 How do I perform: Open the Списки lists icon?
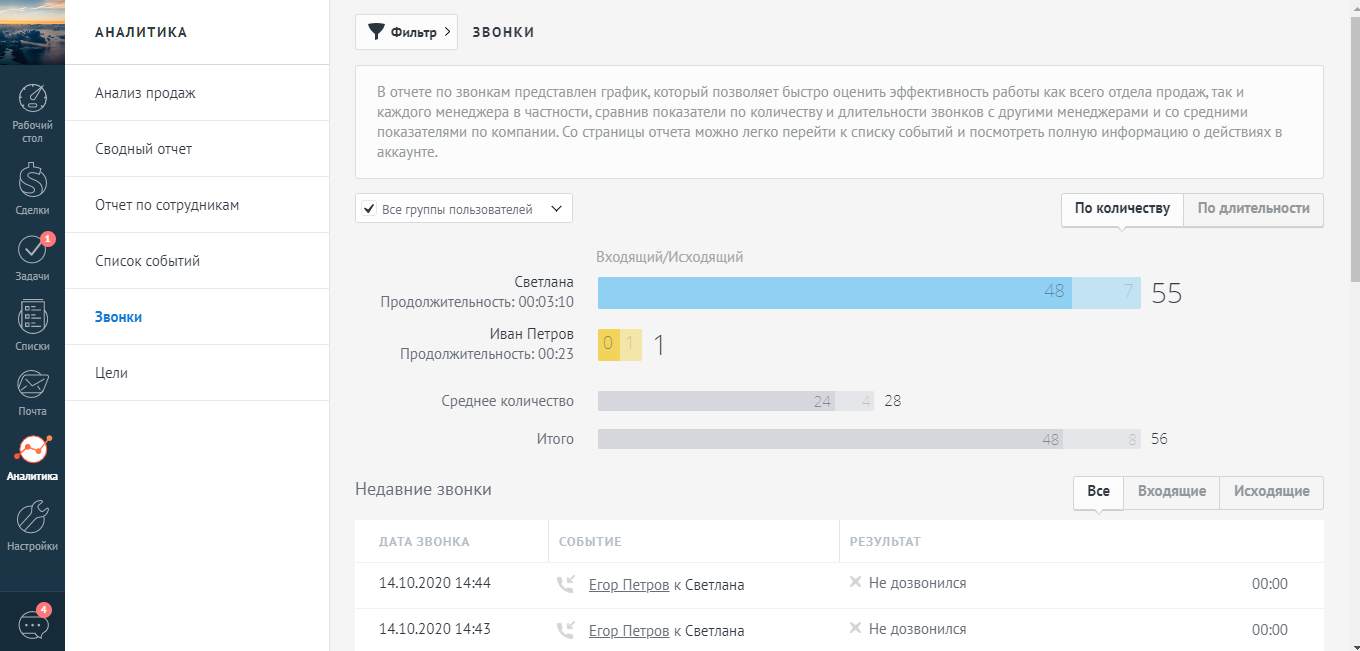tap(32, 318)
